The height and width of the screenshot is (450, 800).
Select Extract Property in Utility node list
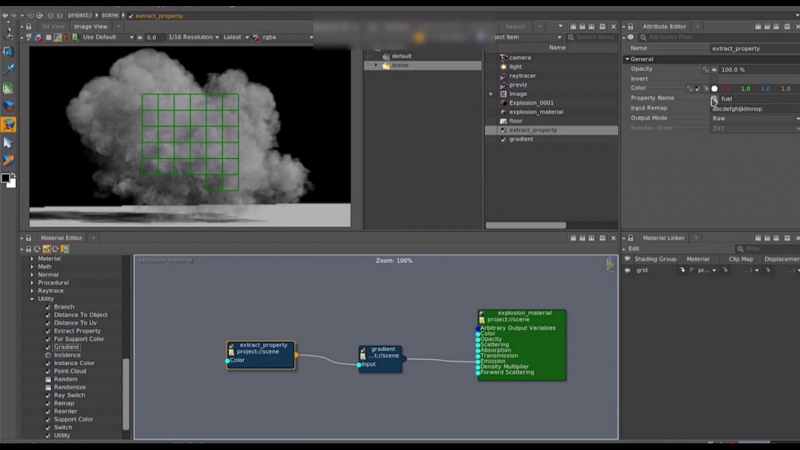(77, 331)
